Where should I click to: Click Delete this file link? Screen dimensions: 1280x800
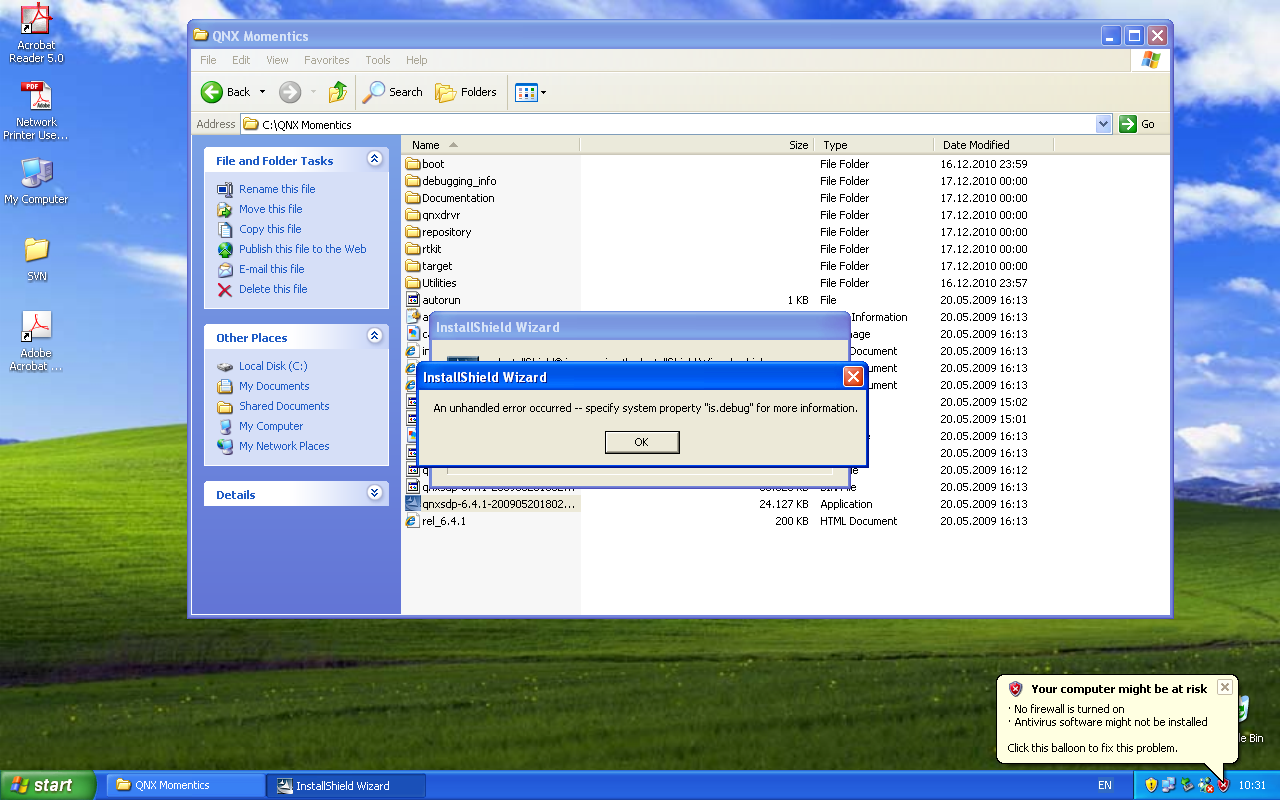272,289
